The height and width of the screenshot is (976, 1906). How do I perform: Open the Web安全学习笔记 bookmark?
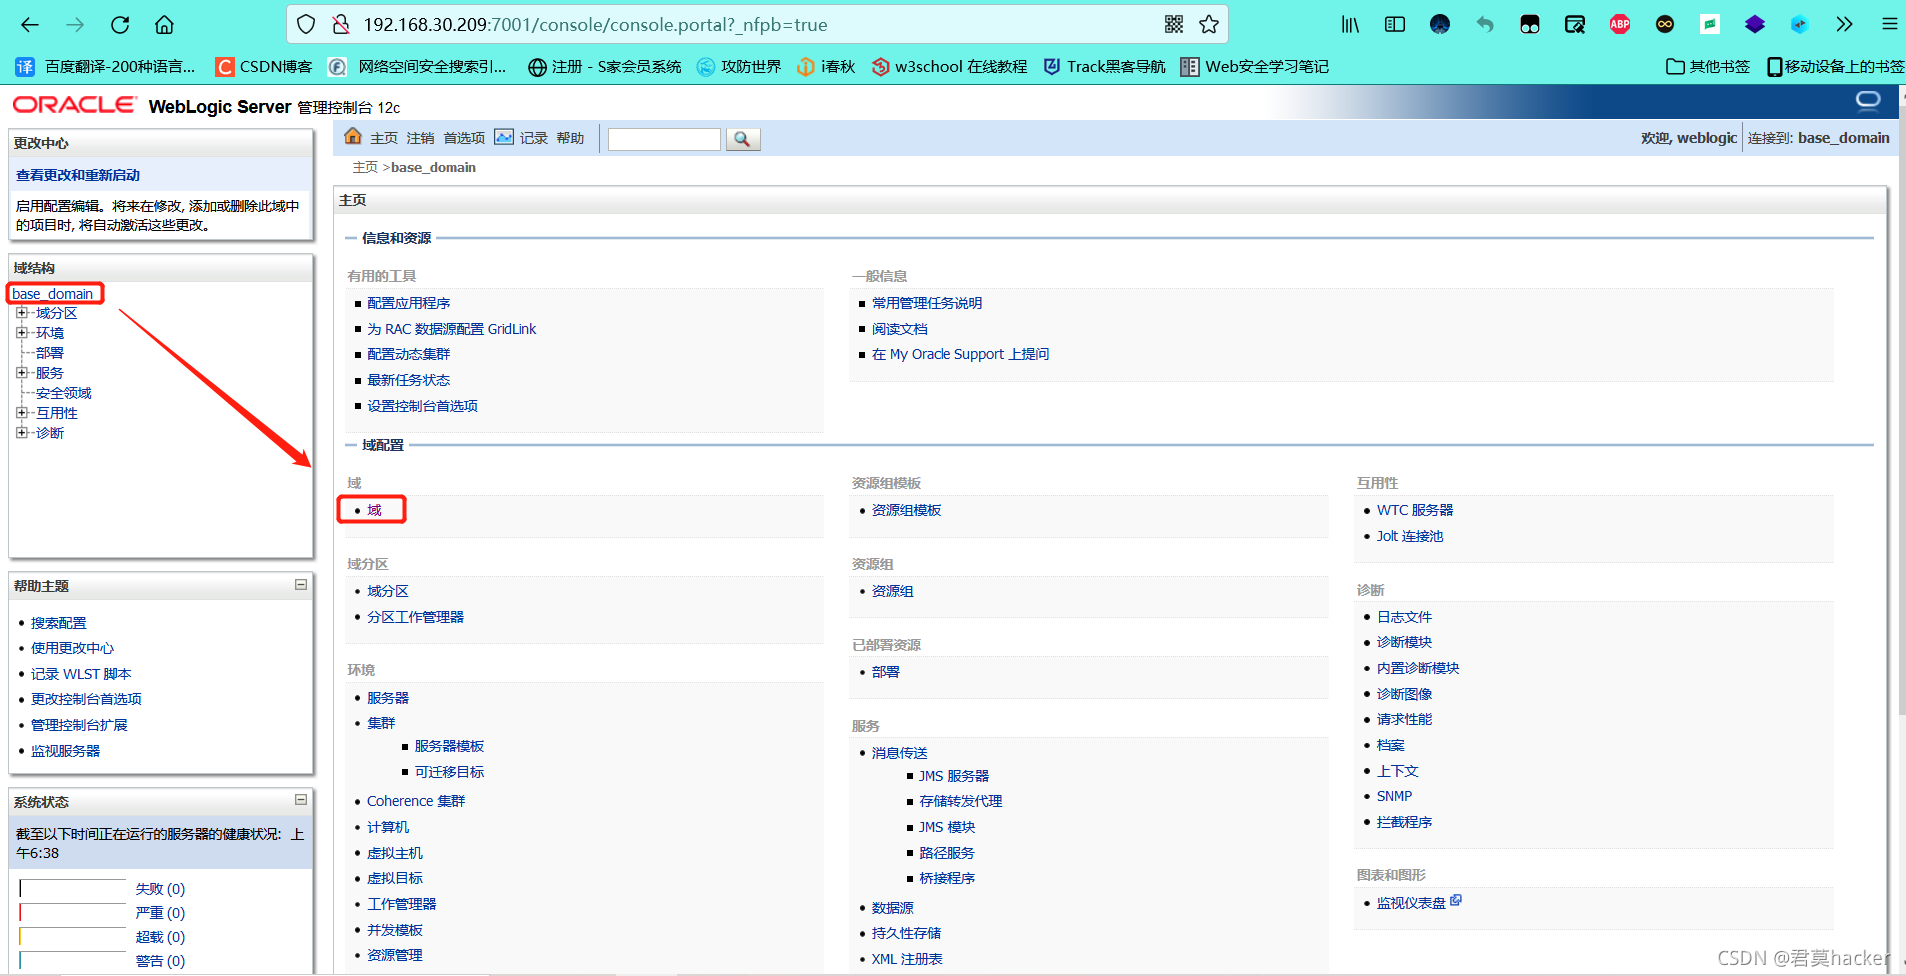1255,67
